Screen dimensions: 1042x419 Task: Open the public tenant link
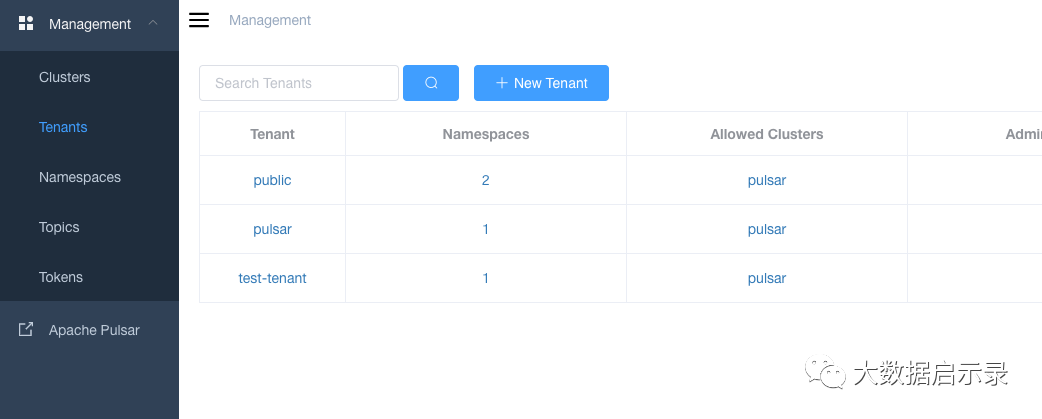[272, 180]
